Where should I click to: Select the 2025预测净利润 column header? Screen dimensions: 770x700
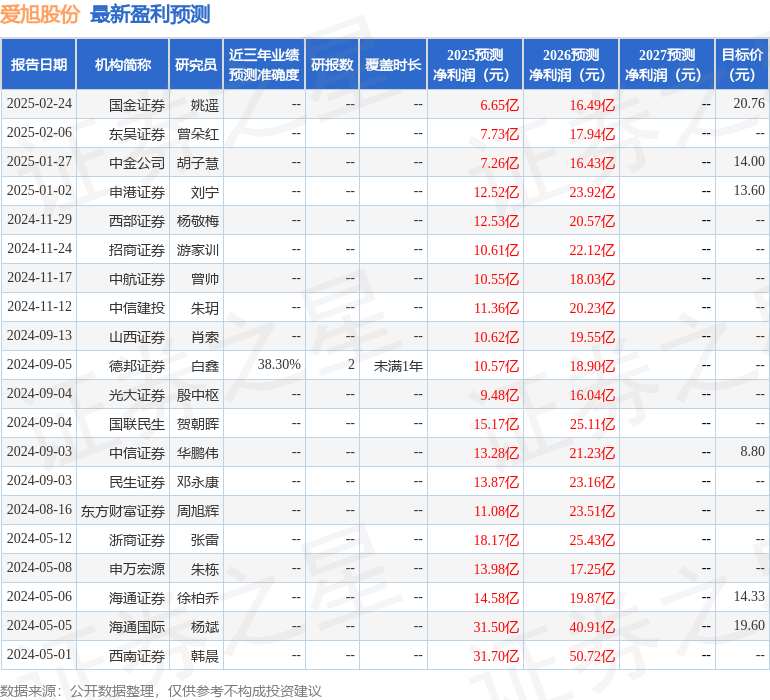pos(475,64)
